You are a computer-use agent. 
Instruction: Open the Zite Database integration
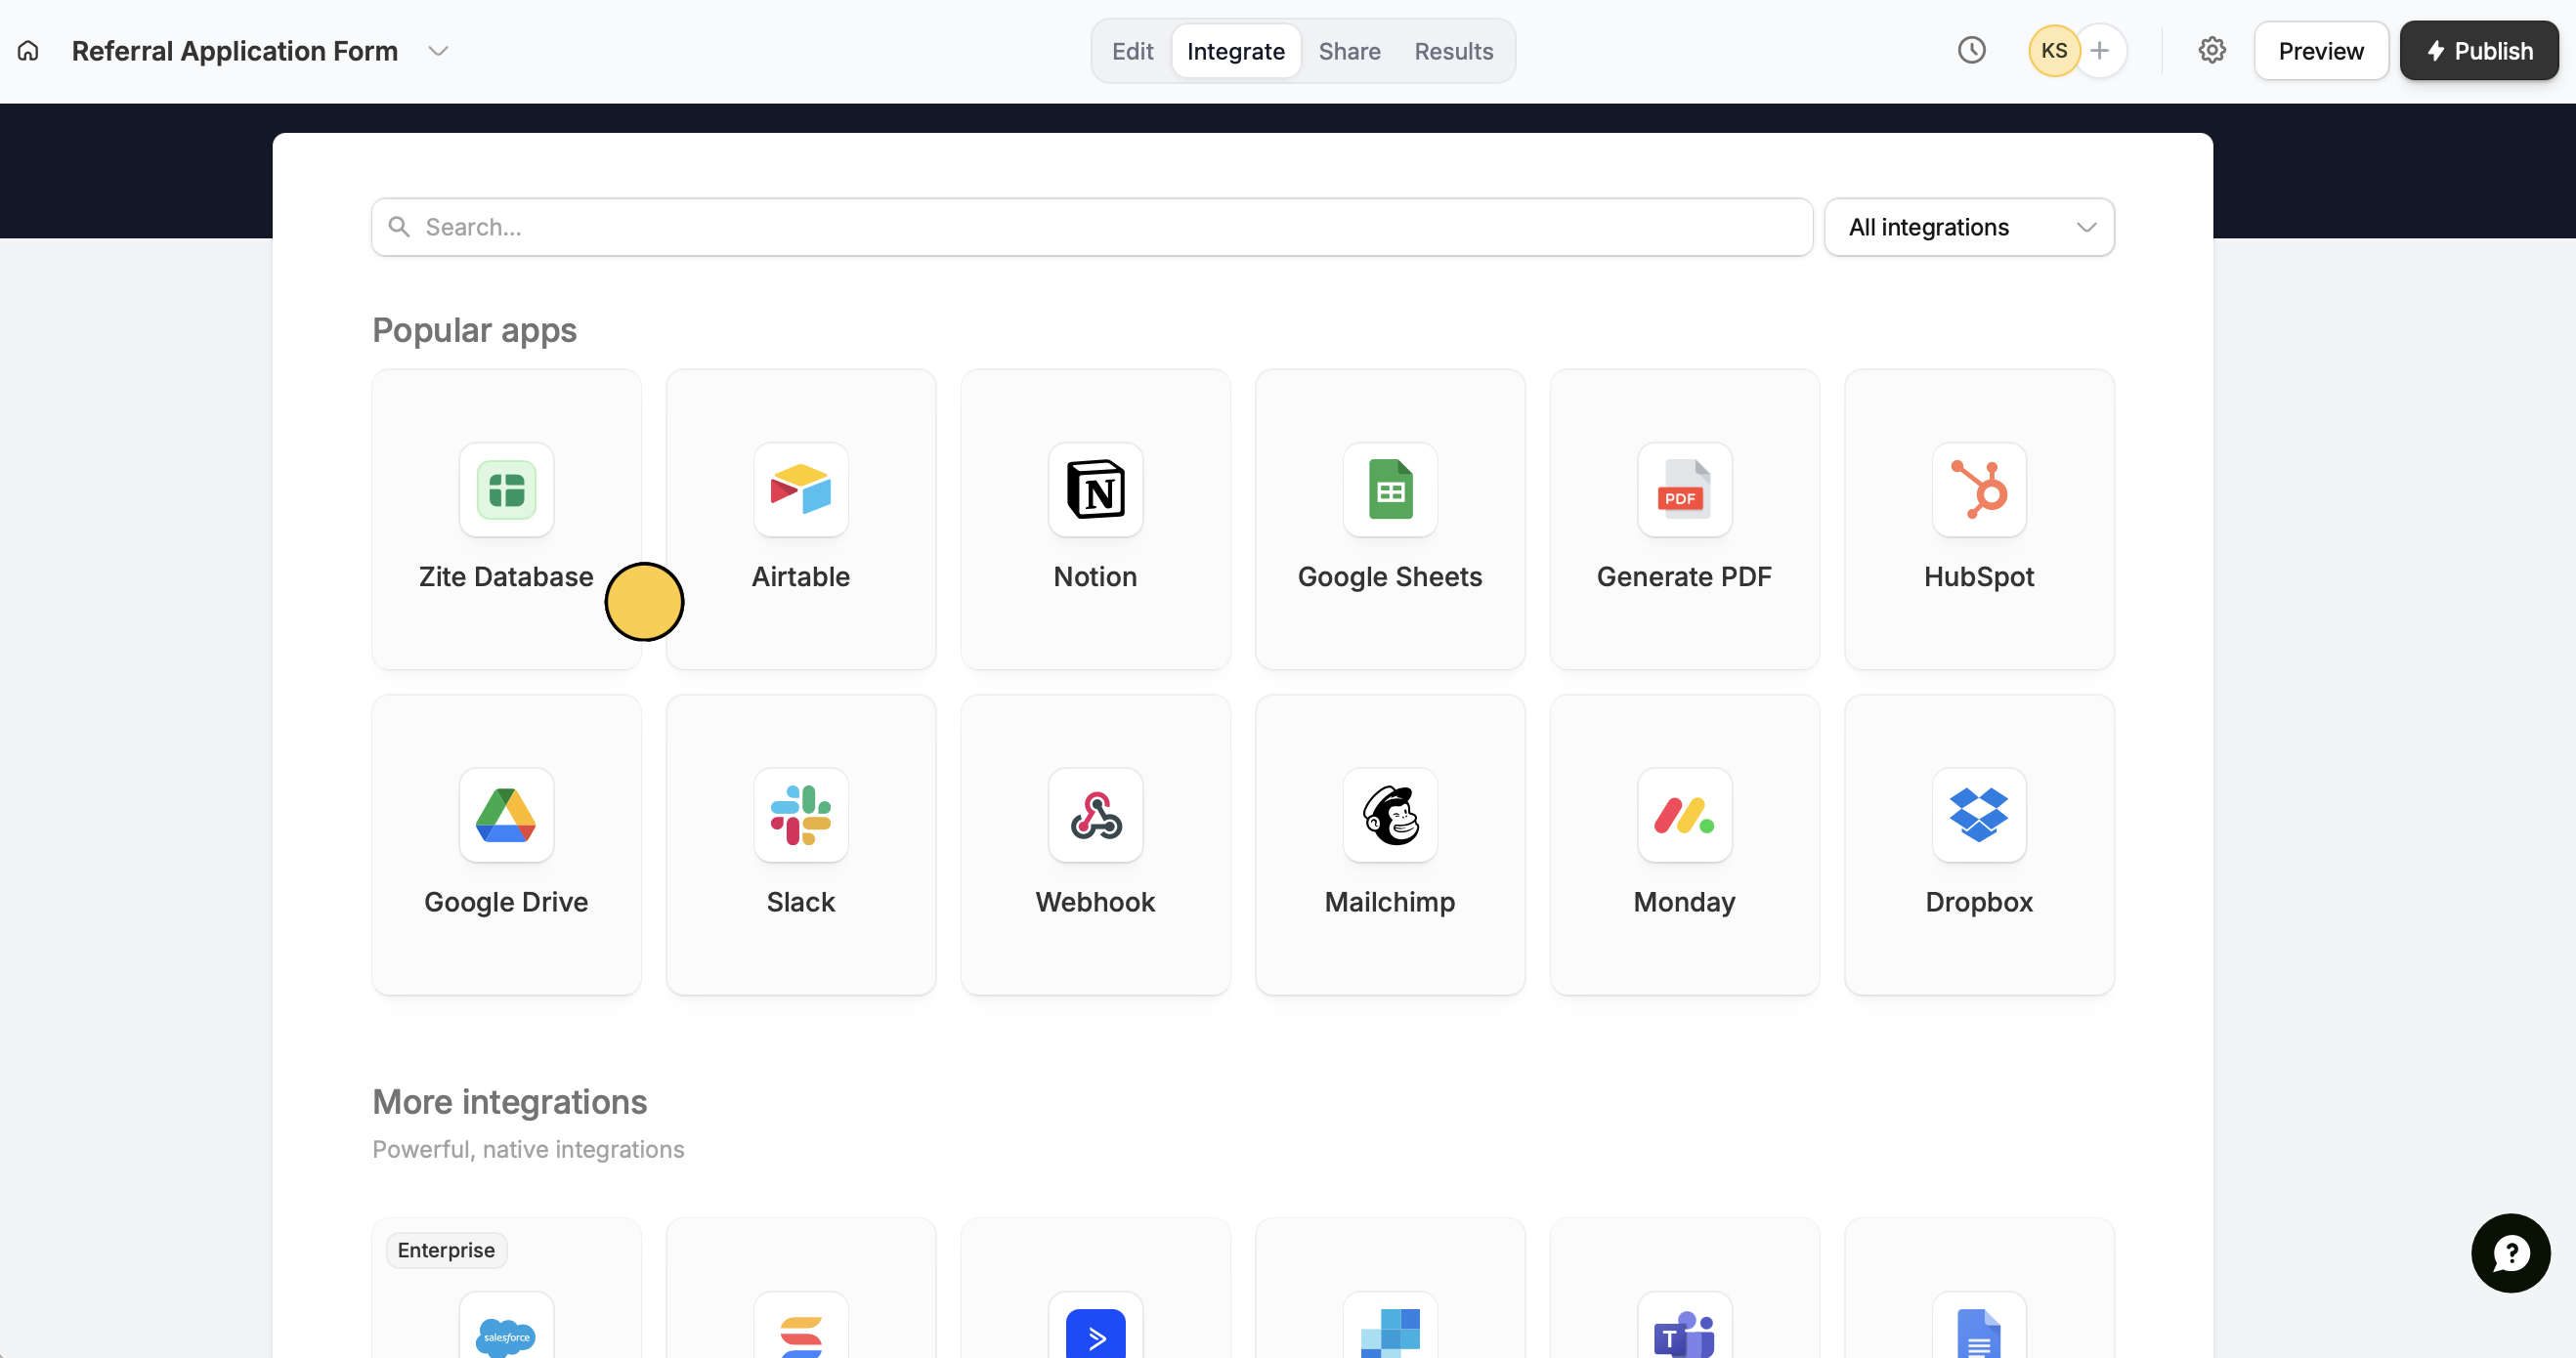(x=506, y=519)
